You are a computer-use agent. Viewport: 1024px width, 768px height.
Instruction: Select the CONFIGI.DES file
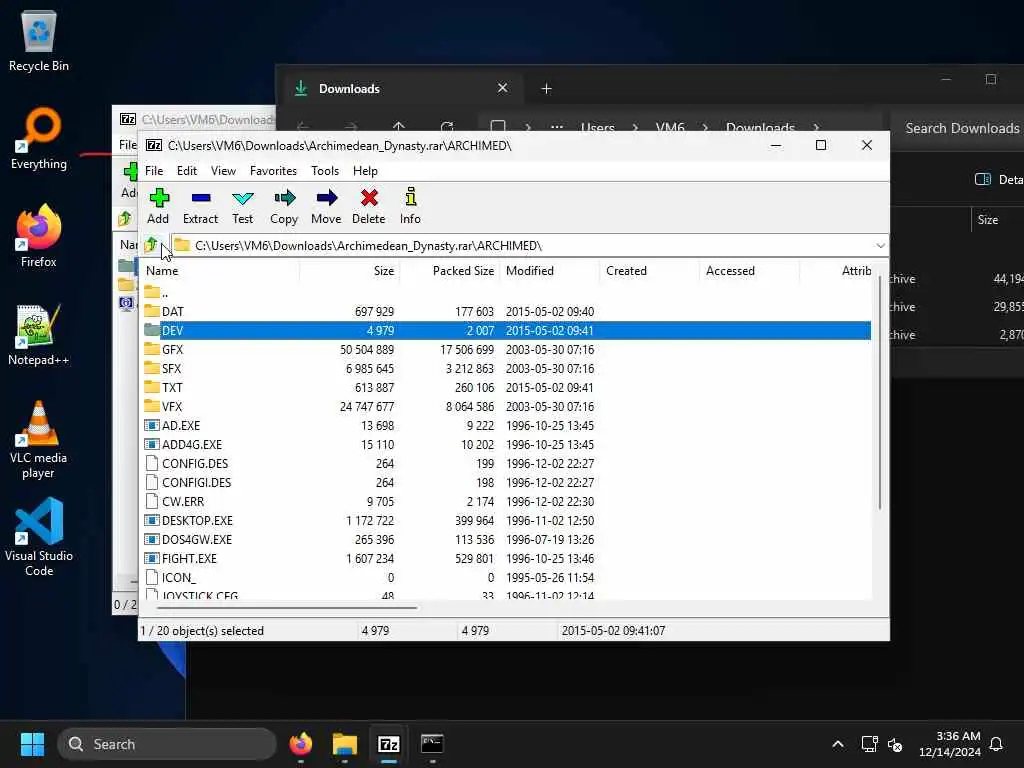[506, 482]
